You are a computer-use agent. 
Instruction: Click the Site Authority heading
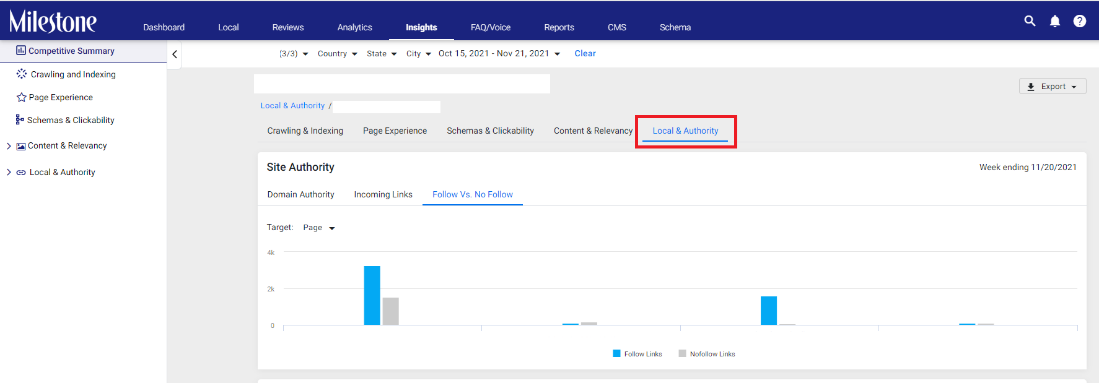pos(301,168)
